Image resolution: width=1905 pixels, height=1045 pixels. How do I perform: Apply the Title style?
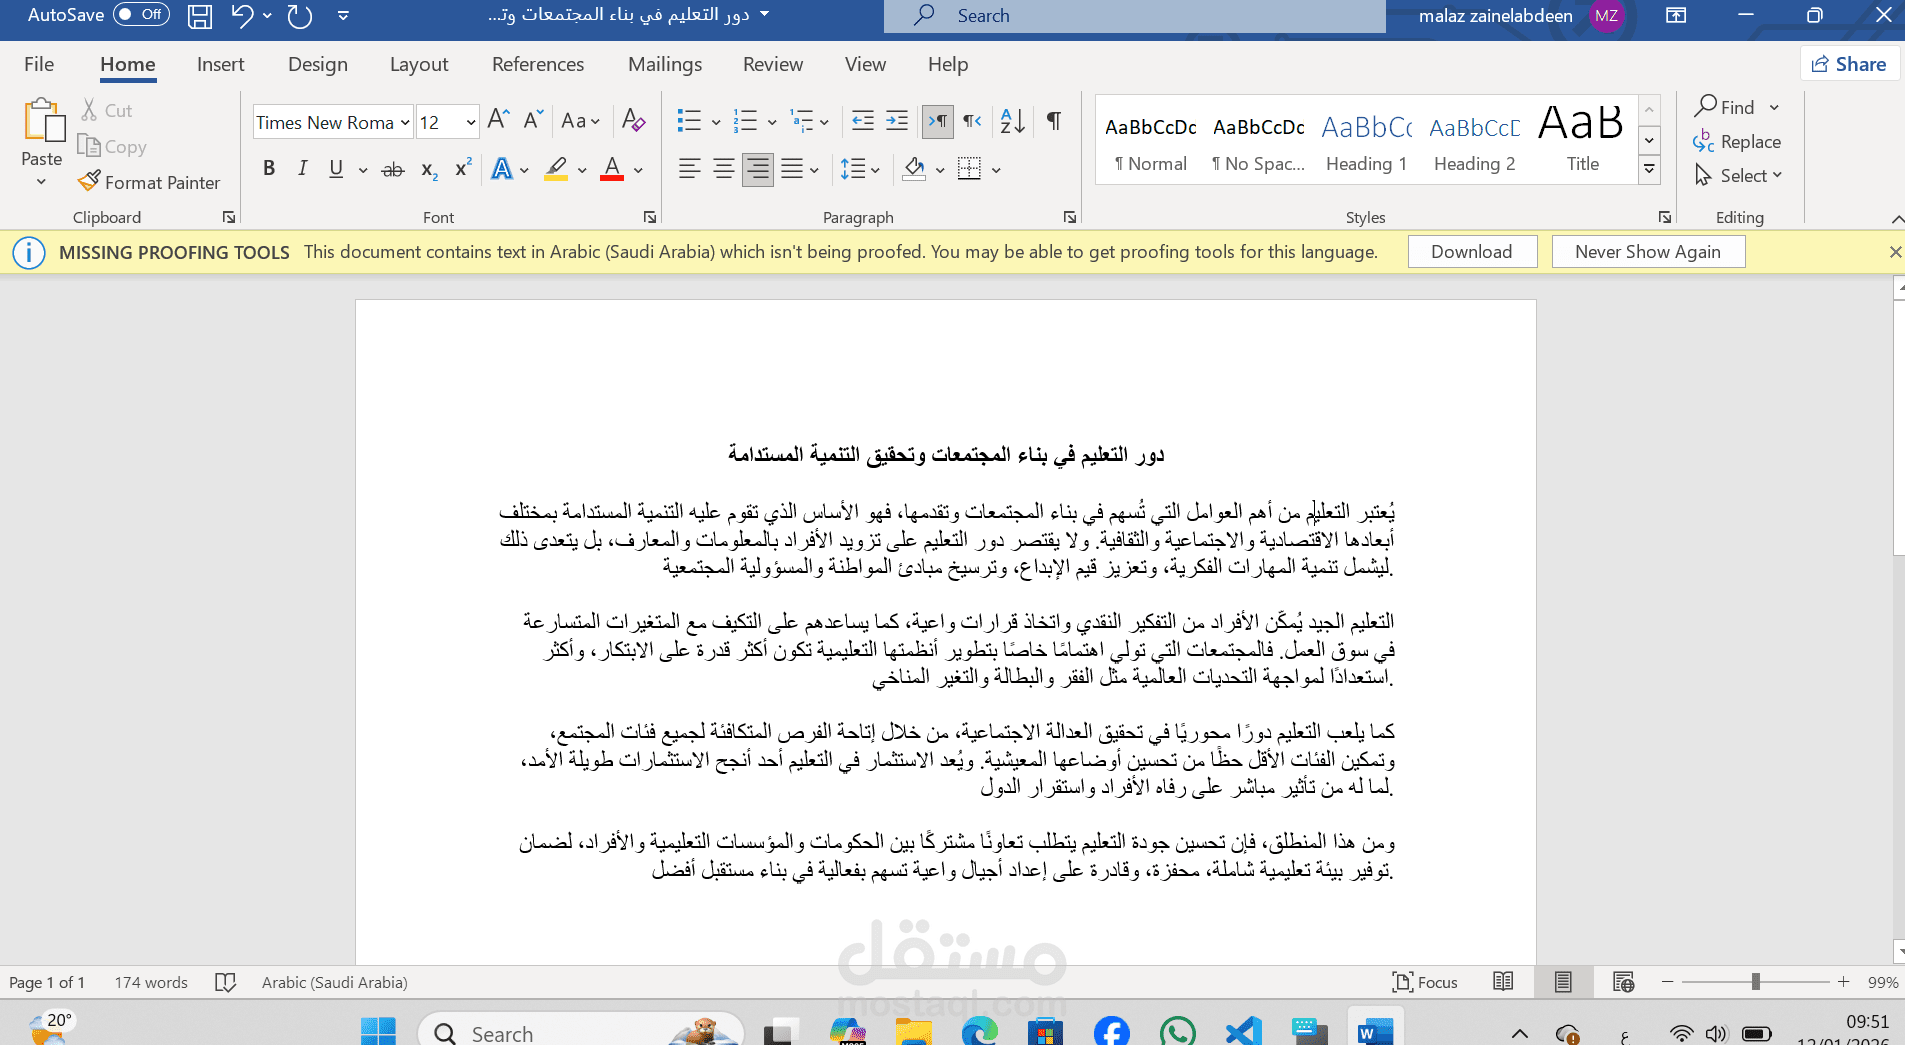point(1582,143)
